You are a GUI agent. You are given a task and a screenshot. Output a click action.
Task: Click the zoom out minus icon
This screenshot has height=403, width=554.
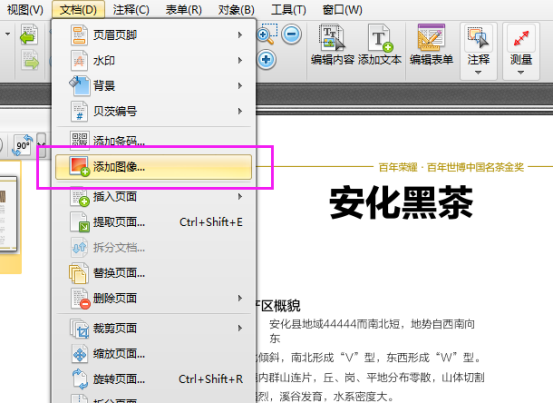pyautogui.click(x=291, y=34)
